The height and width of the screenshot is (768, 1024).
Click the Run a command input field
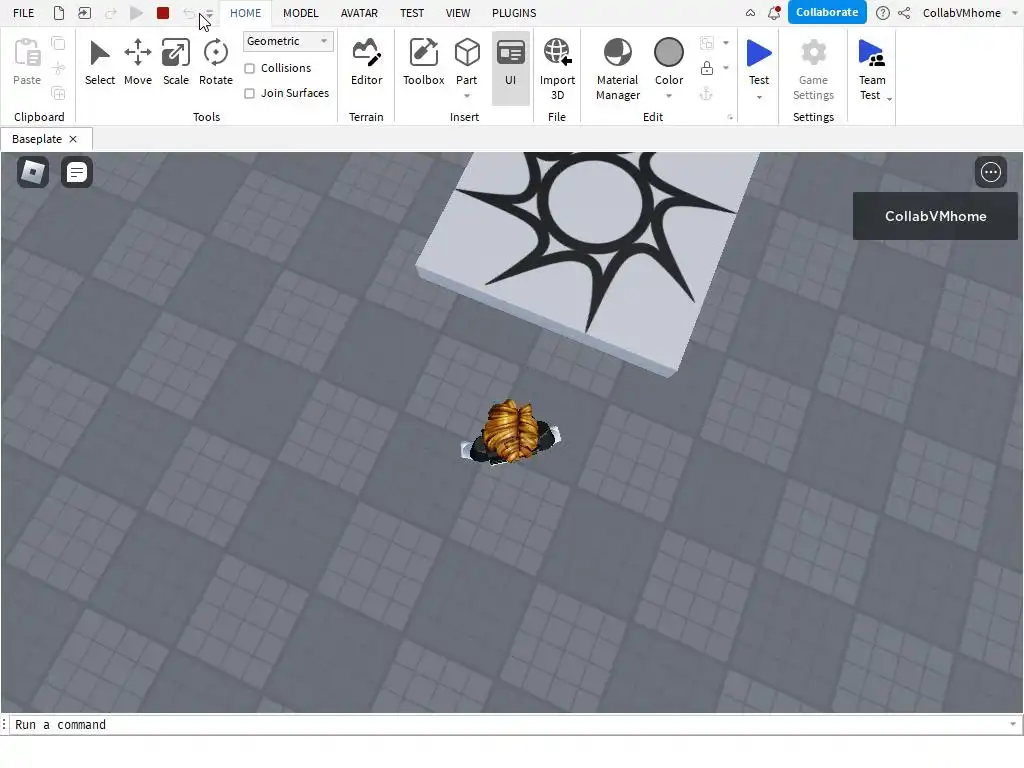pos(509,725)
